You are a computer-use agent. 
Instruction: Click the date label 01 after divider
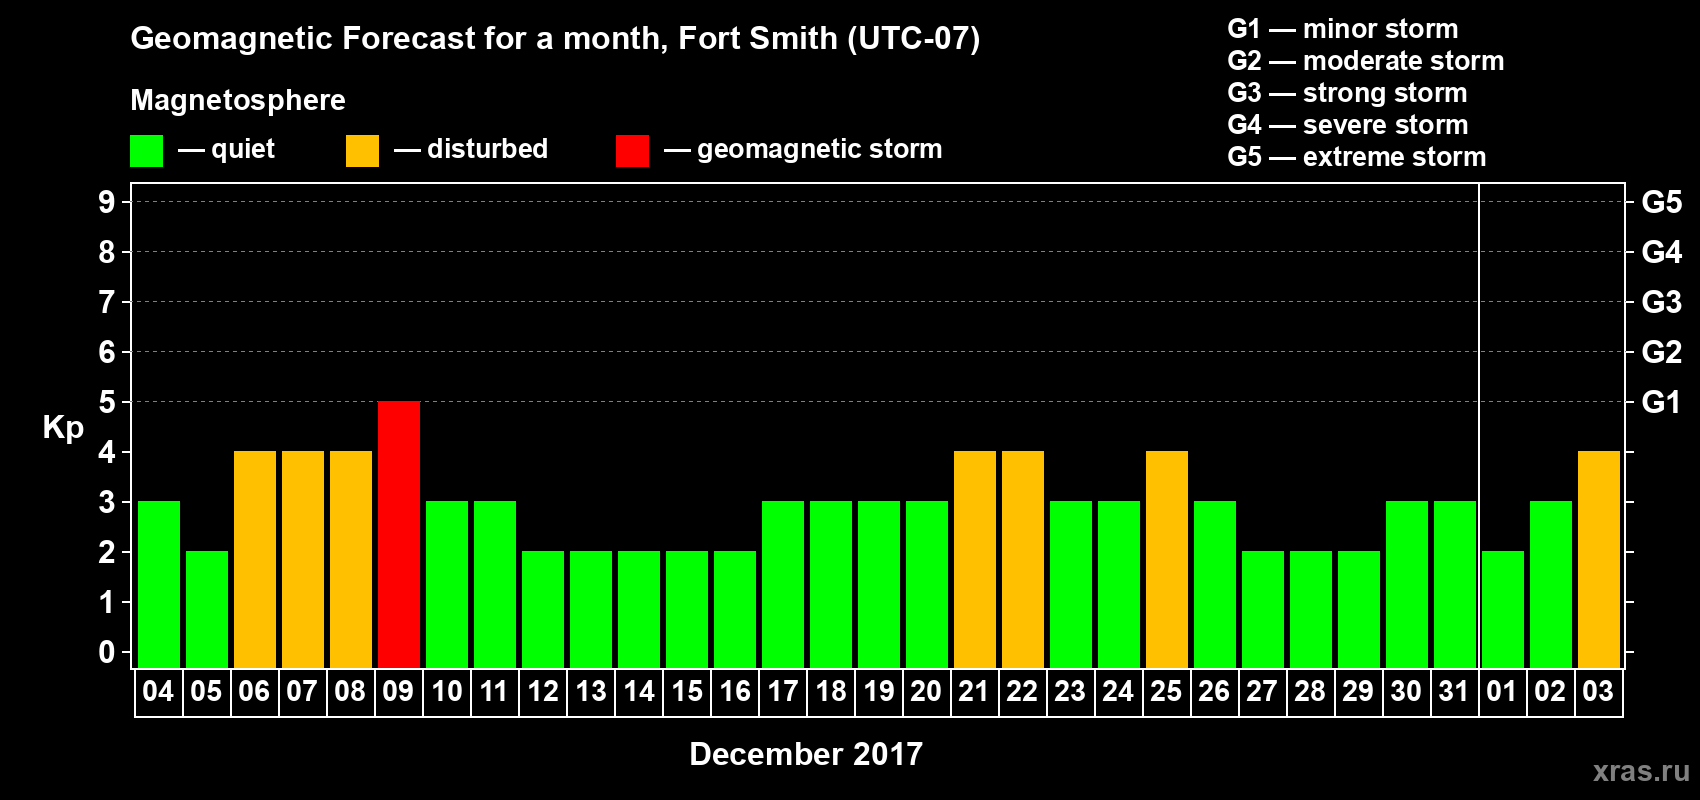point(1502,691)
